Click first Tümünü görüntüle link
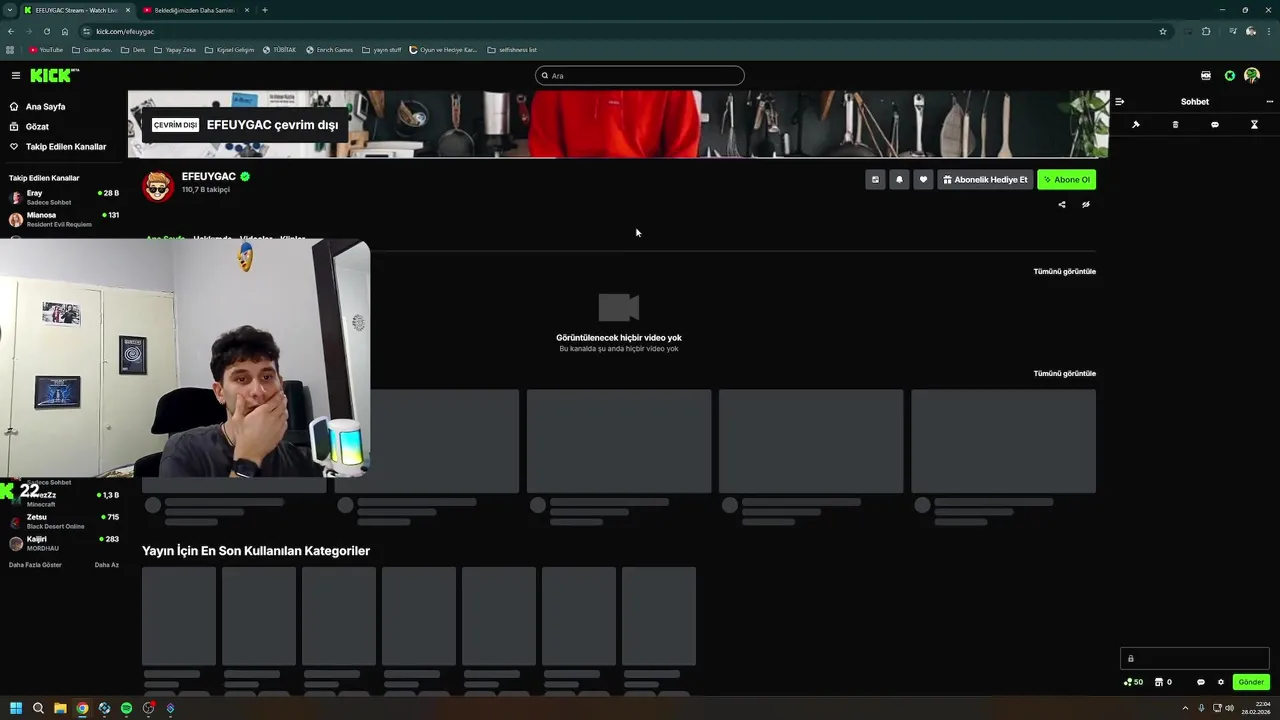 [1064, 271]
